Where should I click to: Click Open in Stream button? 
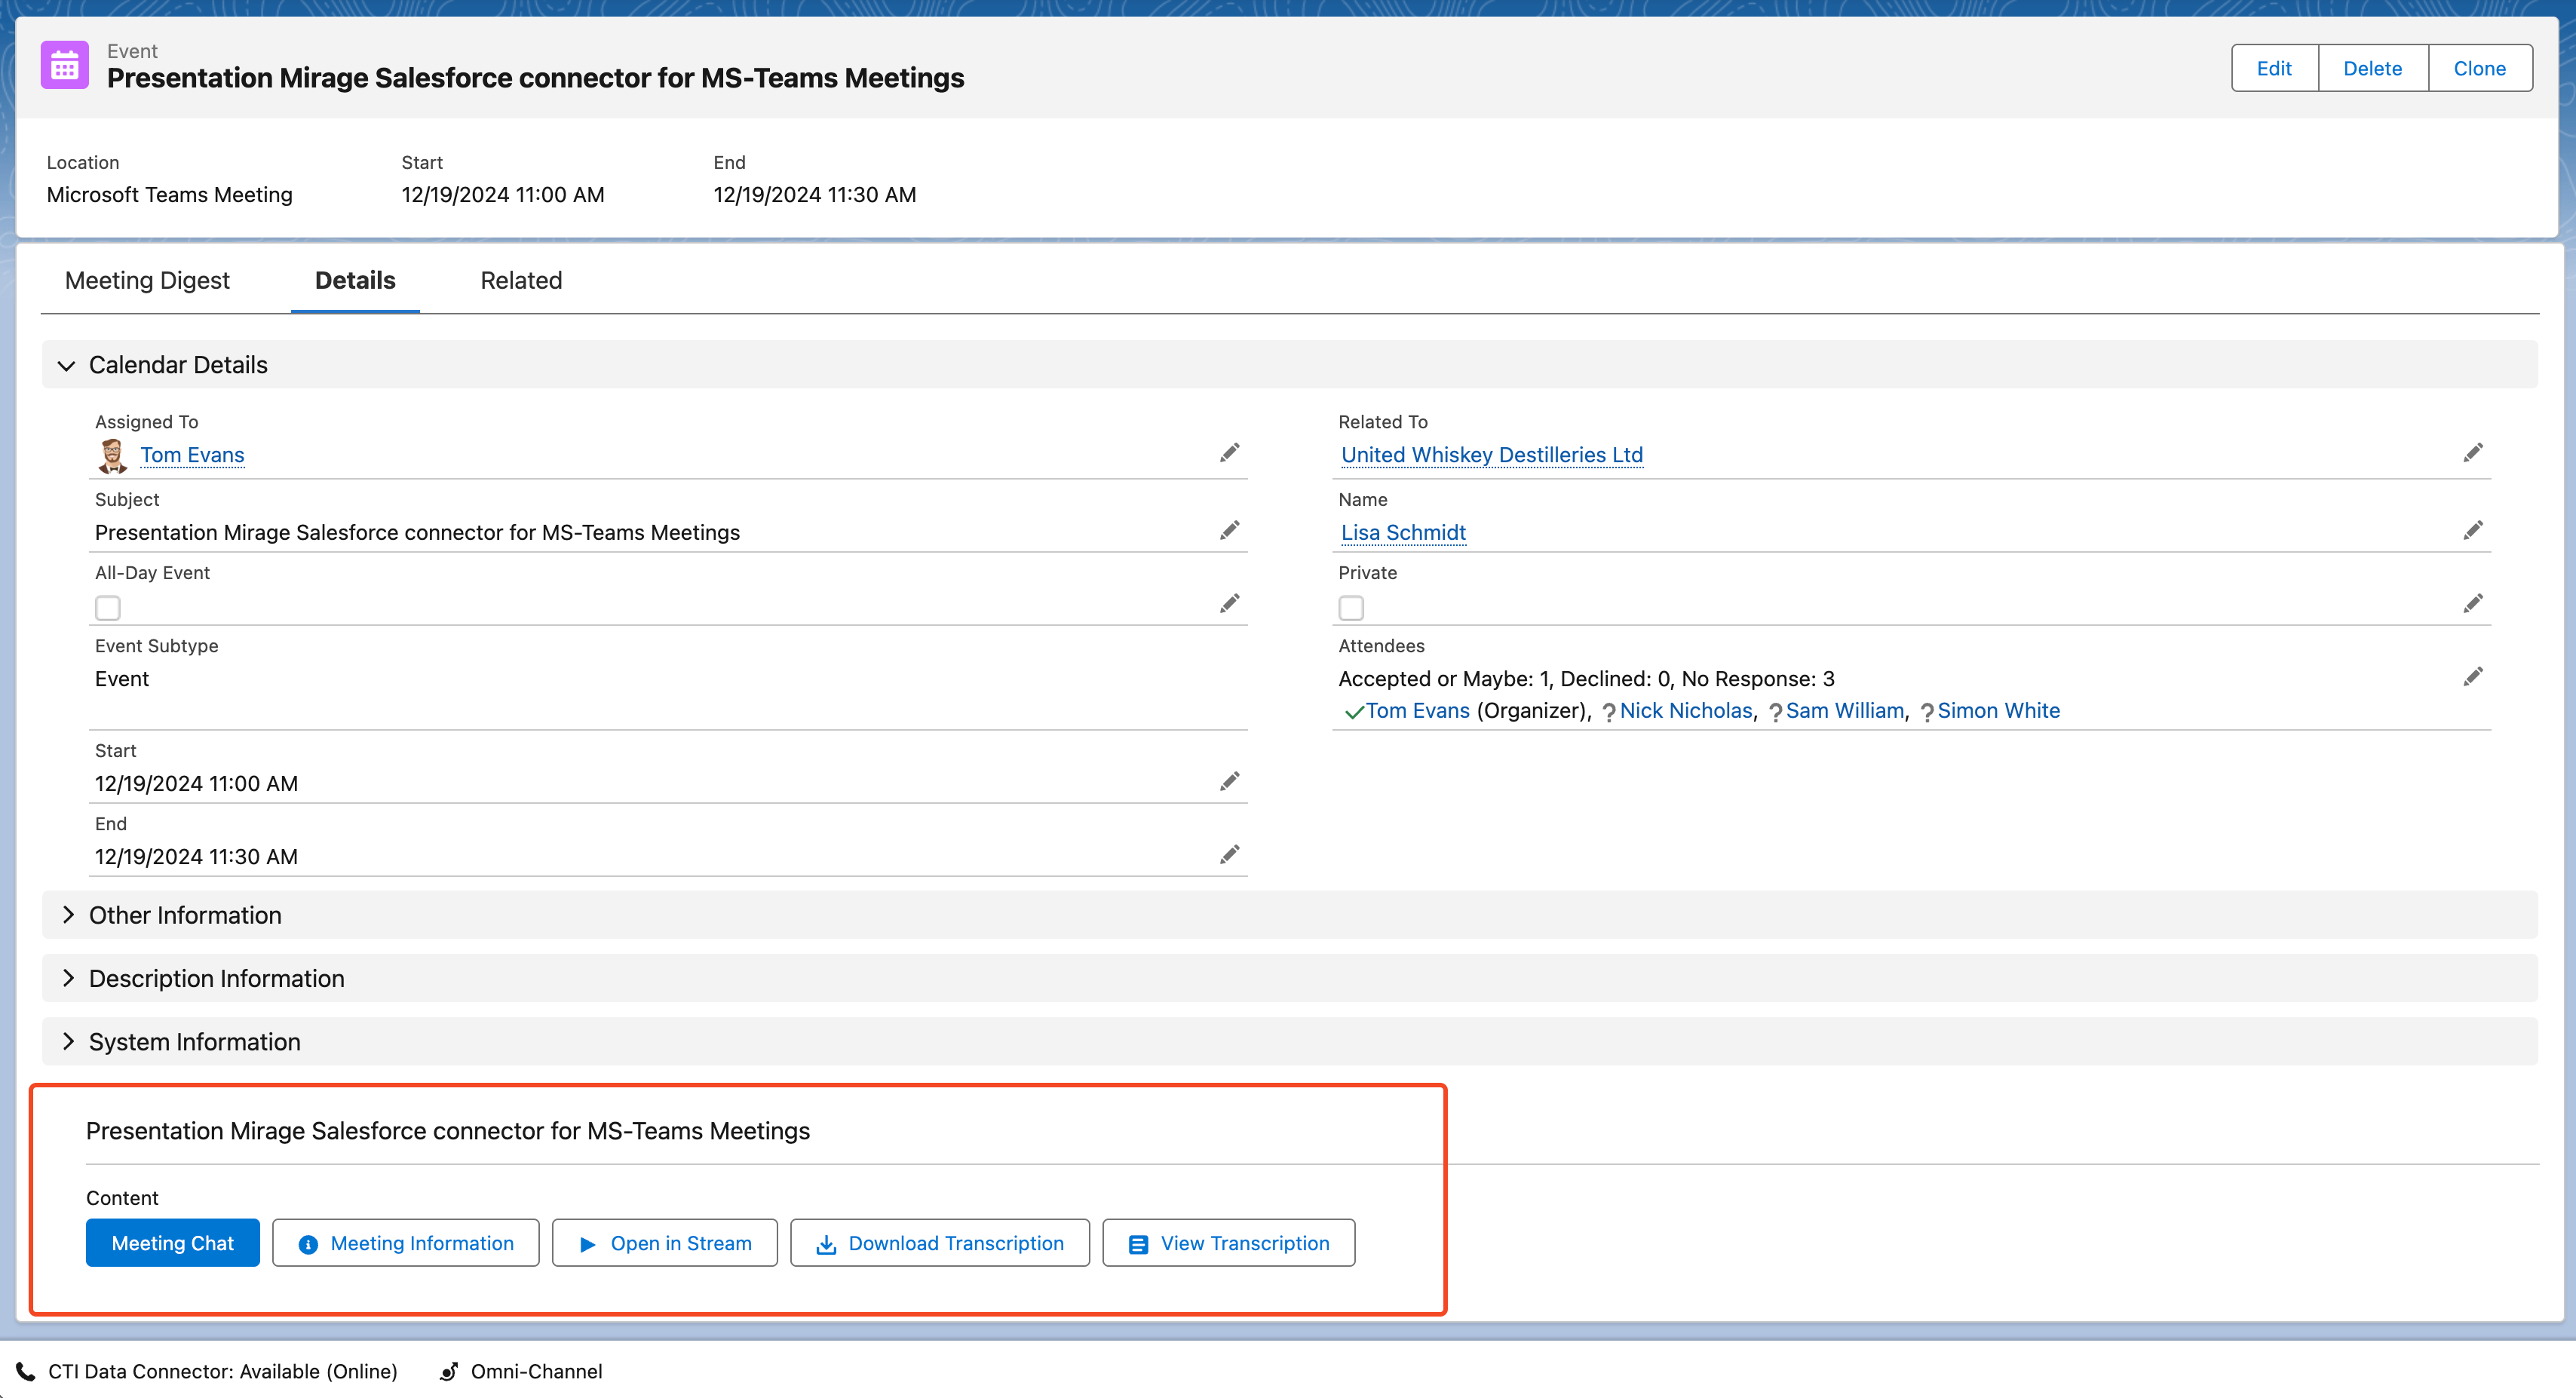(x=665, y=1243)
